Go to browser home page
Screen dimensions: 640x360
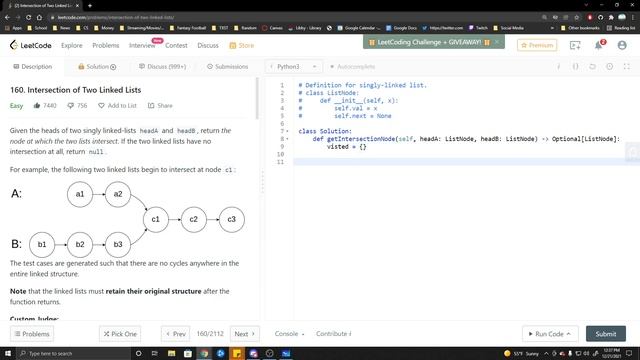(39, 17)
